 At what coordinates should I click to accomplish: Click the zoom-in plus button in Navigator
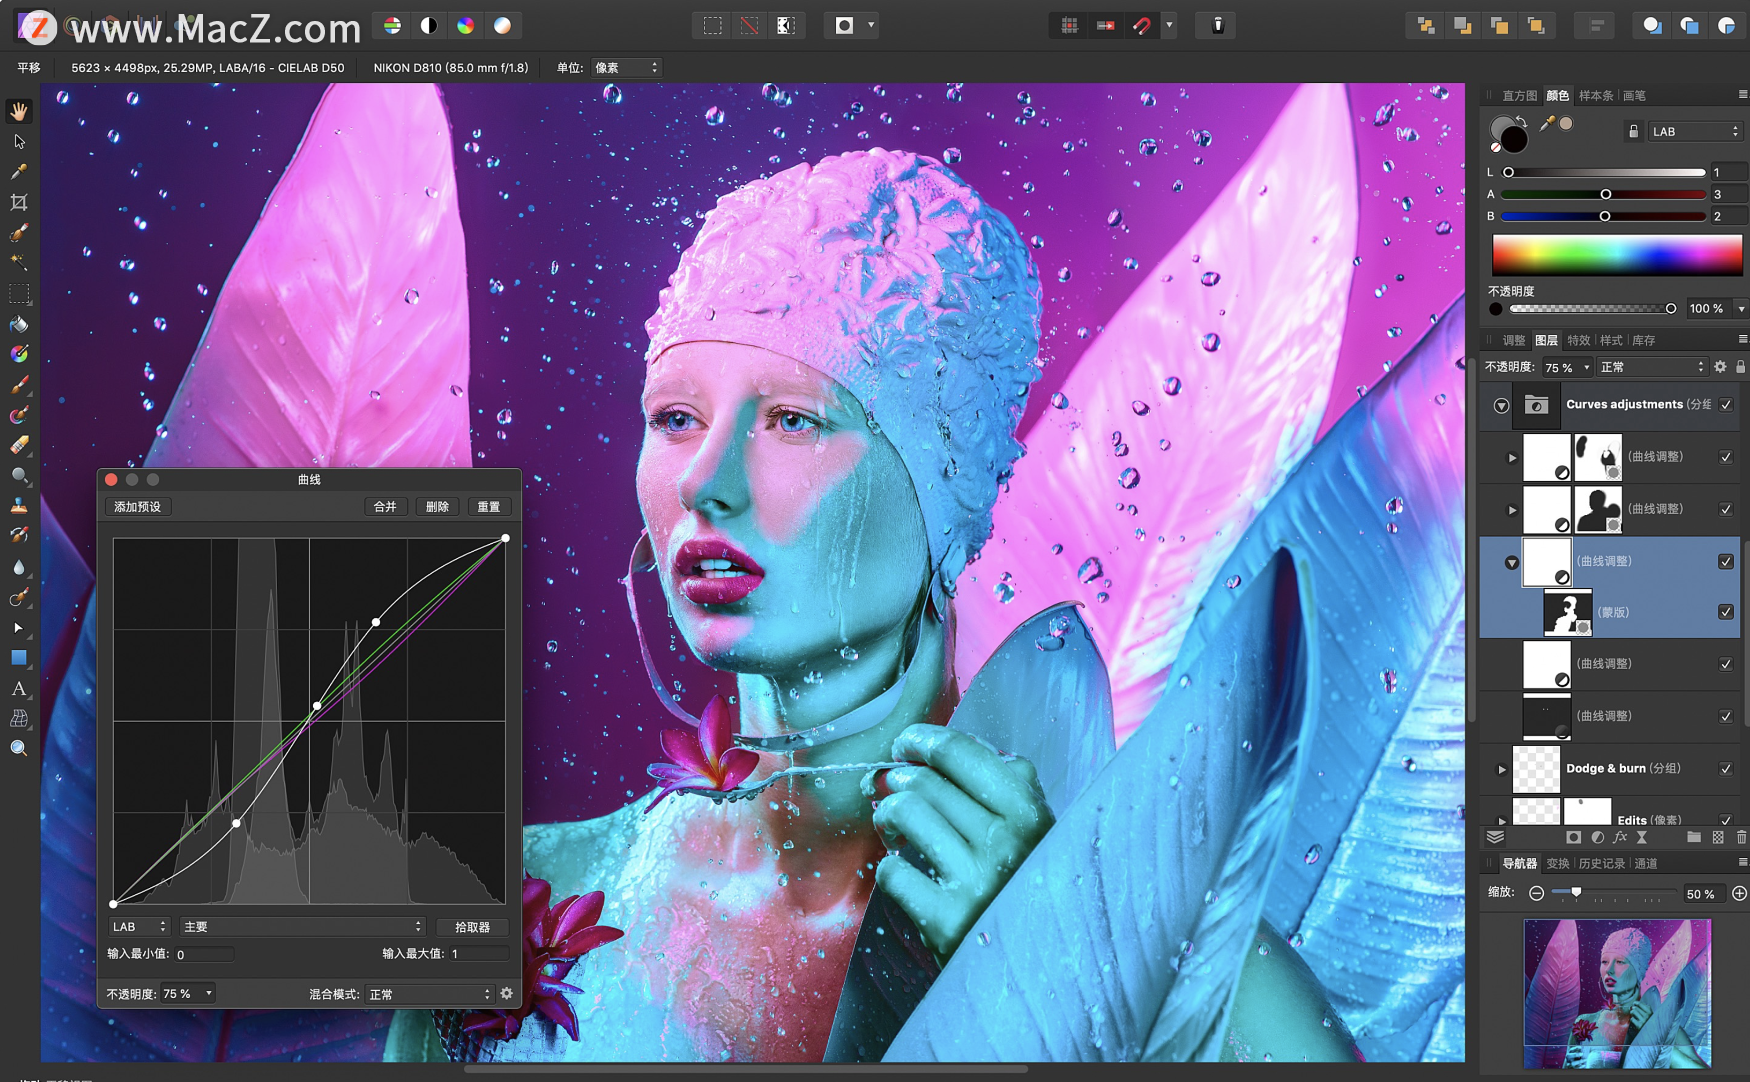click(1739, 893)
